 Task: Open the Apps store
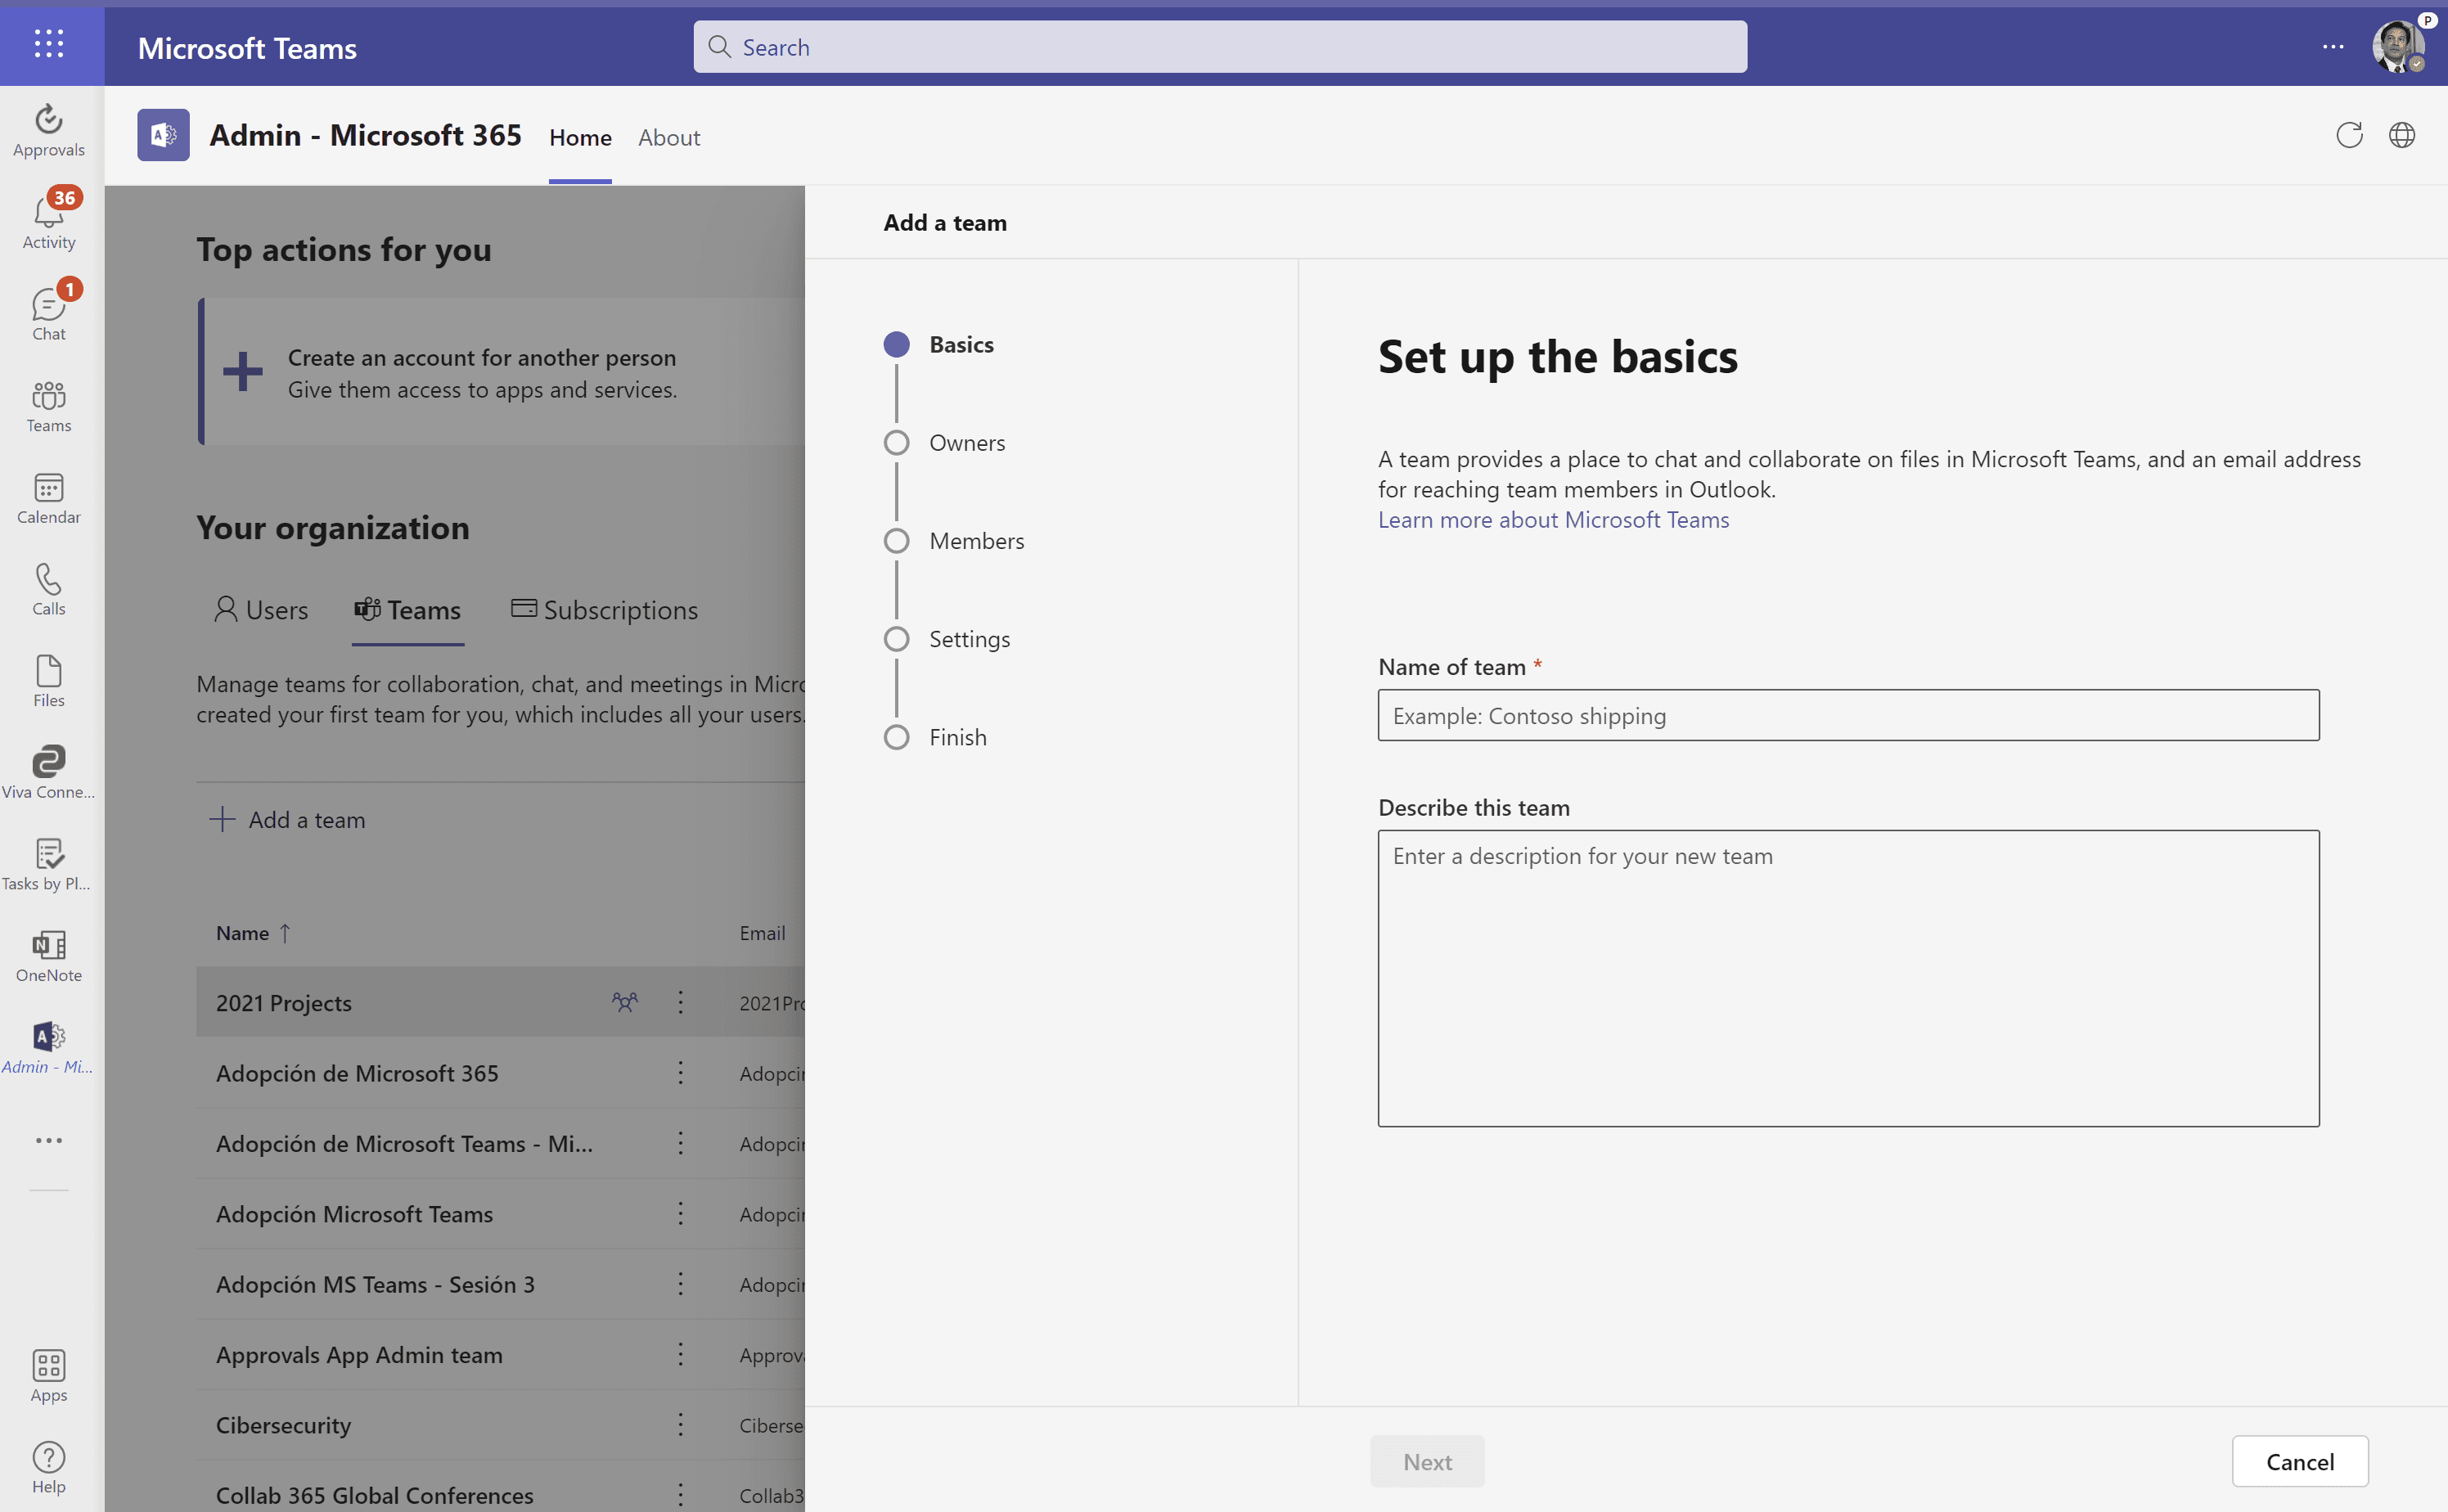click(49, 1376)
